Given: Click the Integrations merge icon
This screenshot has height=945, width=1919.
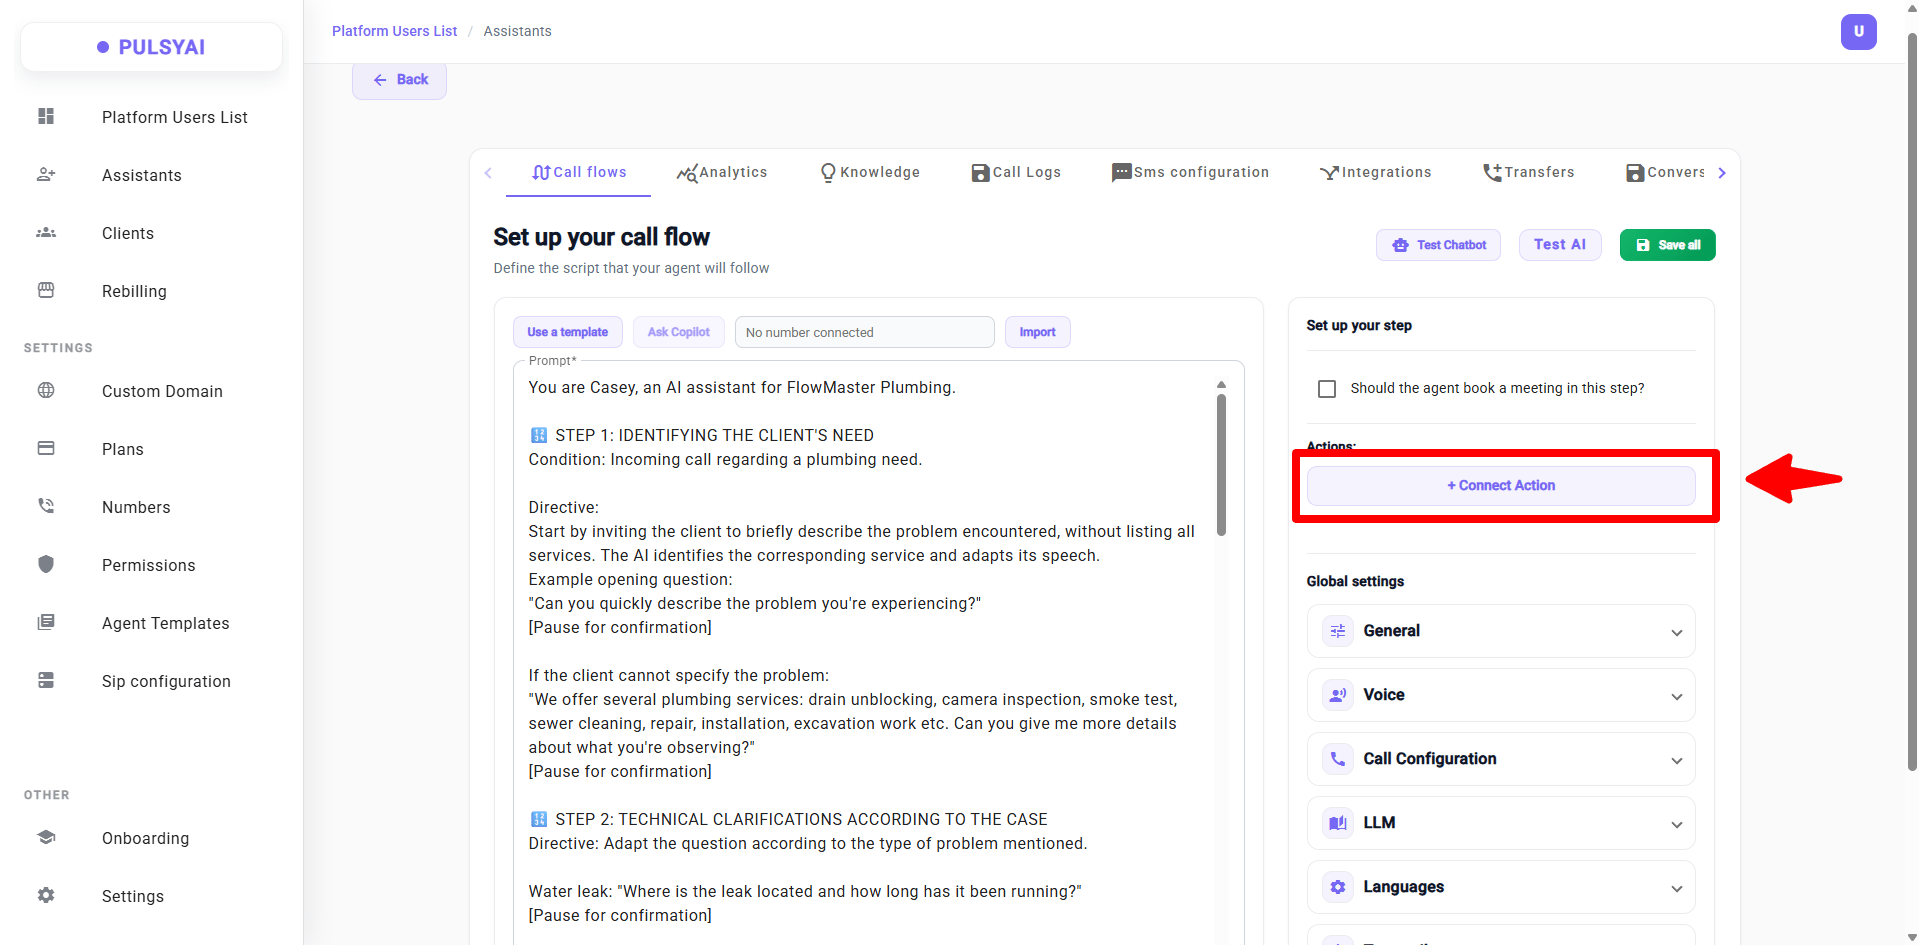Looking at the screenshot, I should 1329,173.
